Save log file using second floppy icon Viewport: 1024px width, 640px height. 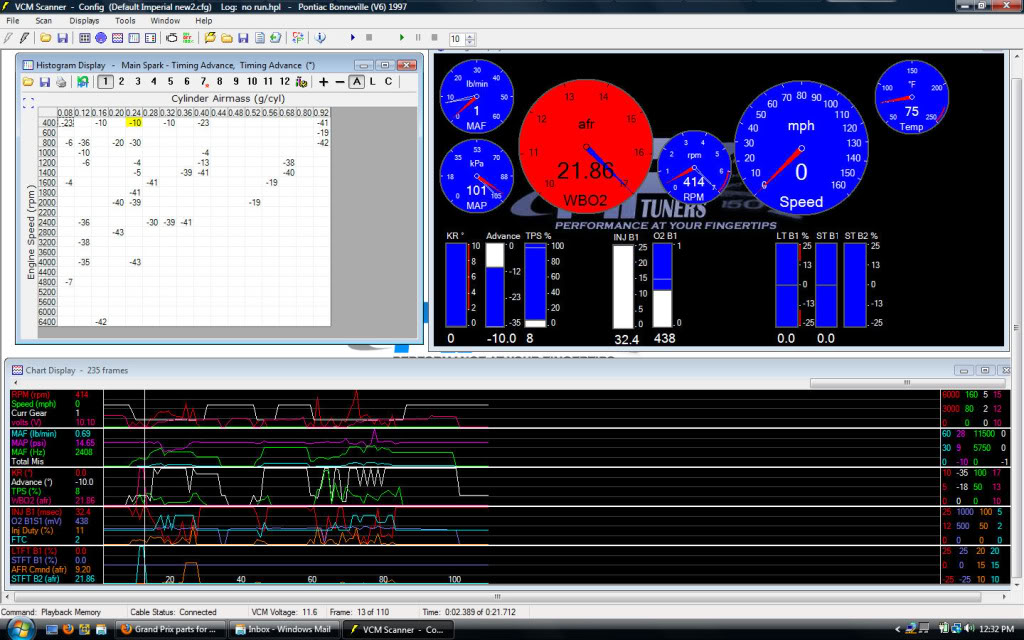coord(243,38)
